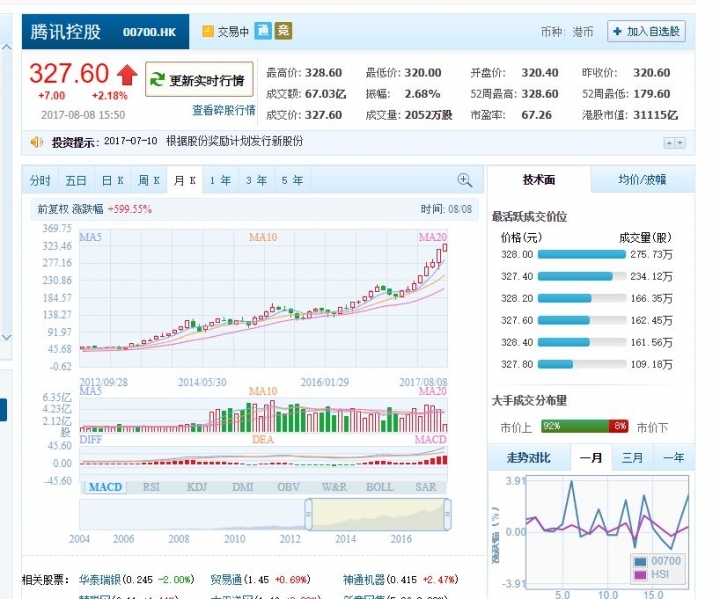Open the 技术面 panel tab
This screenshot has height=599, width=720.
(x=539, y=180)
